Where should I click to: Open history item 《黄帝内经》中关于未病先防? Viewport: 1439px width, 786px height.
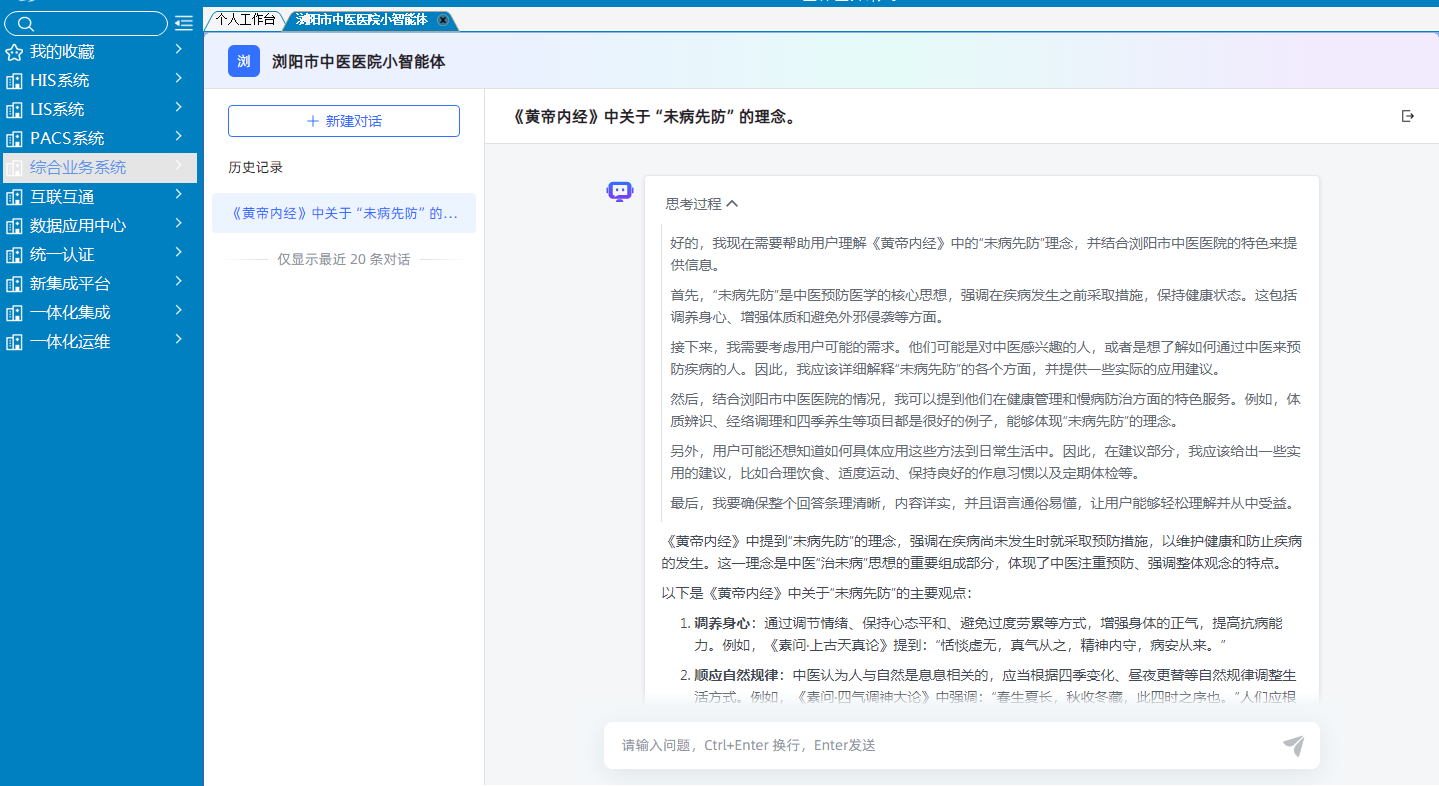[x=344, y=213]
